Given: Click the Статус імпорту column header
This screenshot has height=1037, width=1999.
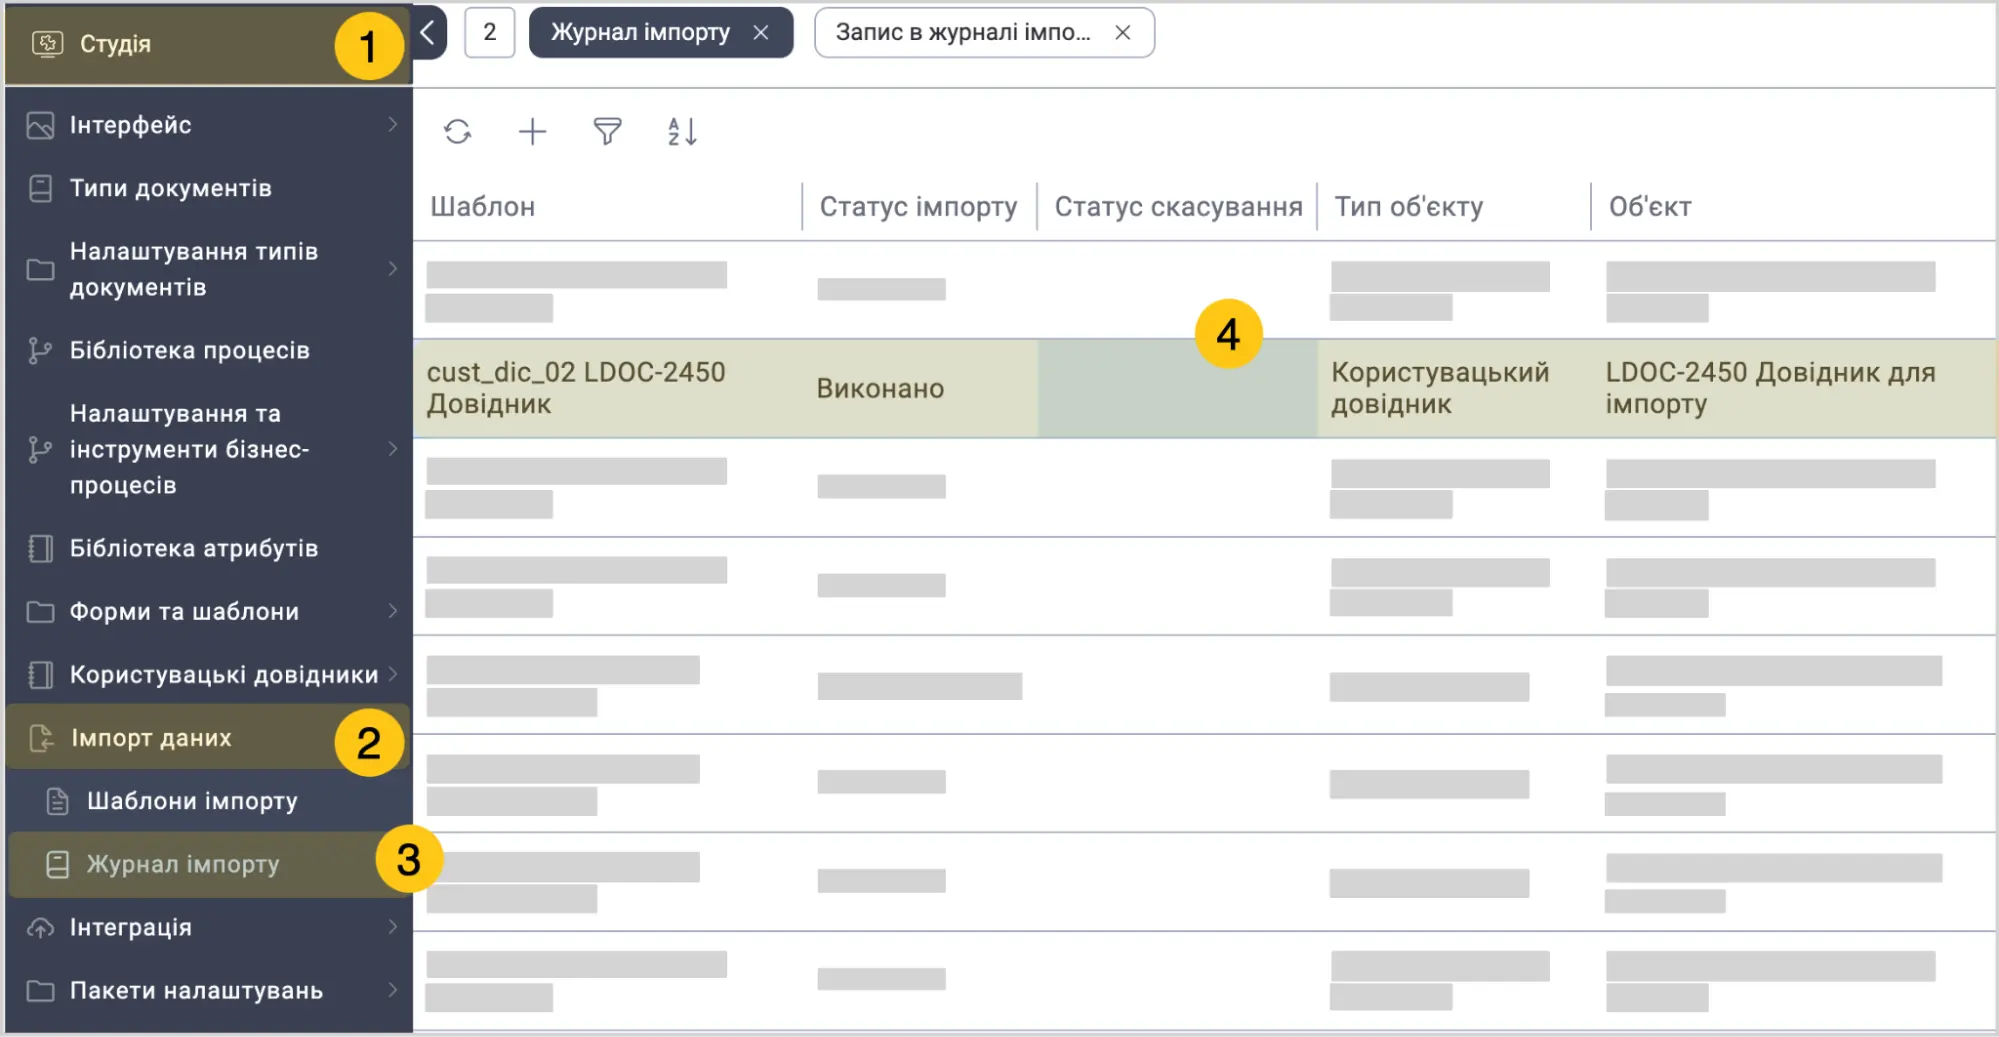Looking at the screenshot, I should pyautogui.click(x=918, y=207).
